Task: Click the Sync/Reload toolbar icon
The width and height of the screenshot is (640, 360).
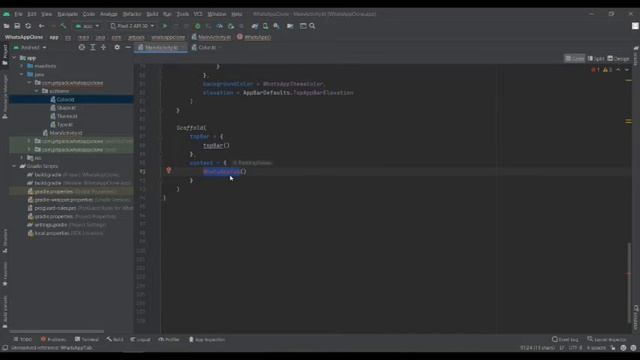Action: 28,26
